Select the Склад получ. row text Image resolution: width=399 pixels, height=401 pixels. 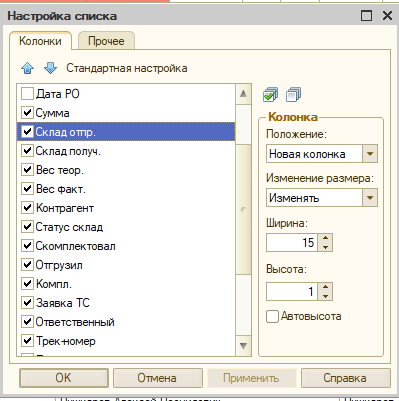pos(68,151)
